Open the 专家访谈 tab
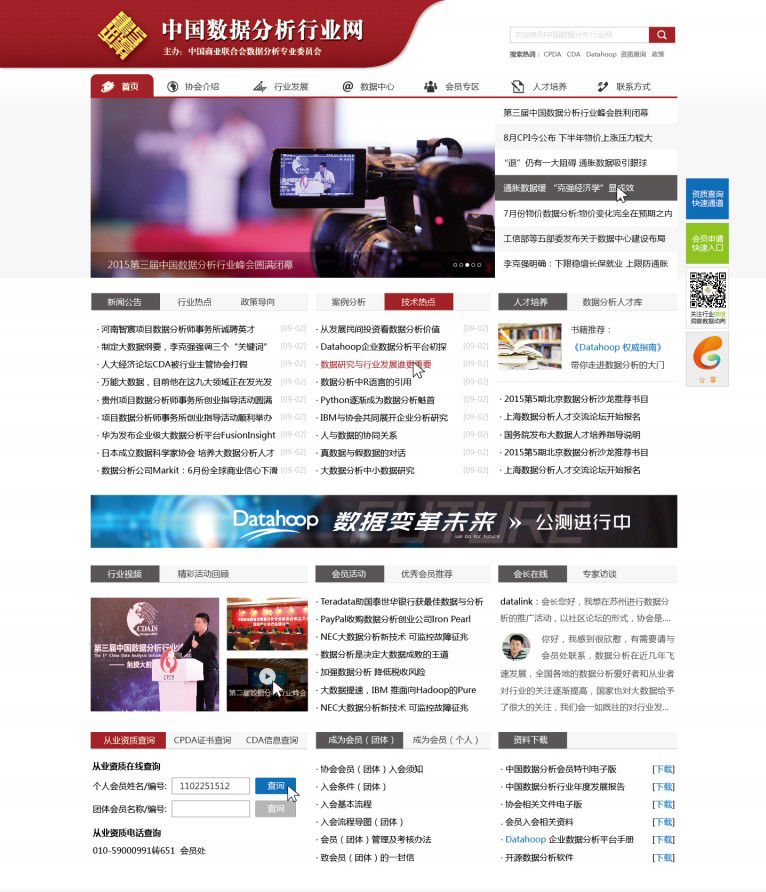766x892 pixels. (x=599, y=574)
